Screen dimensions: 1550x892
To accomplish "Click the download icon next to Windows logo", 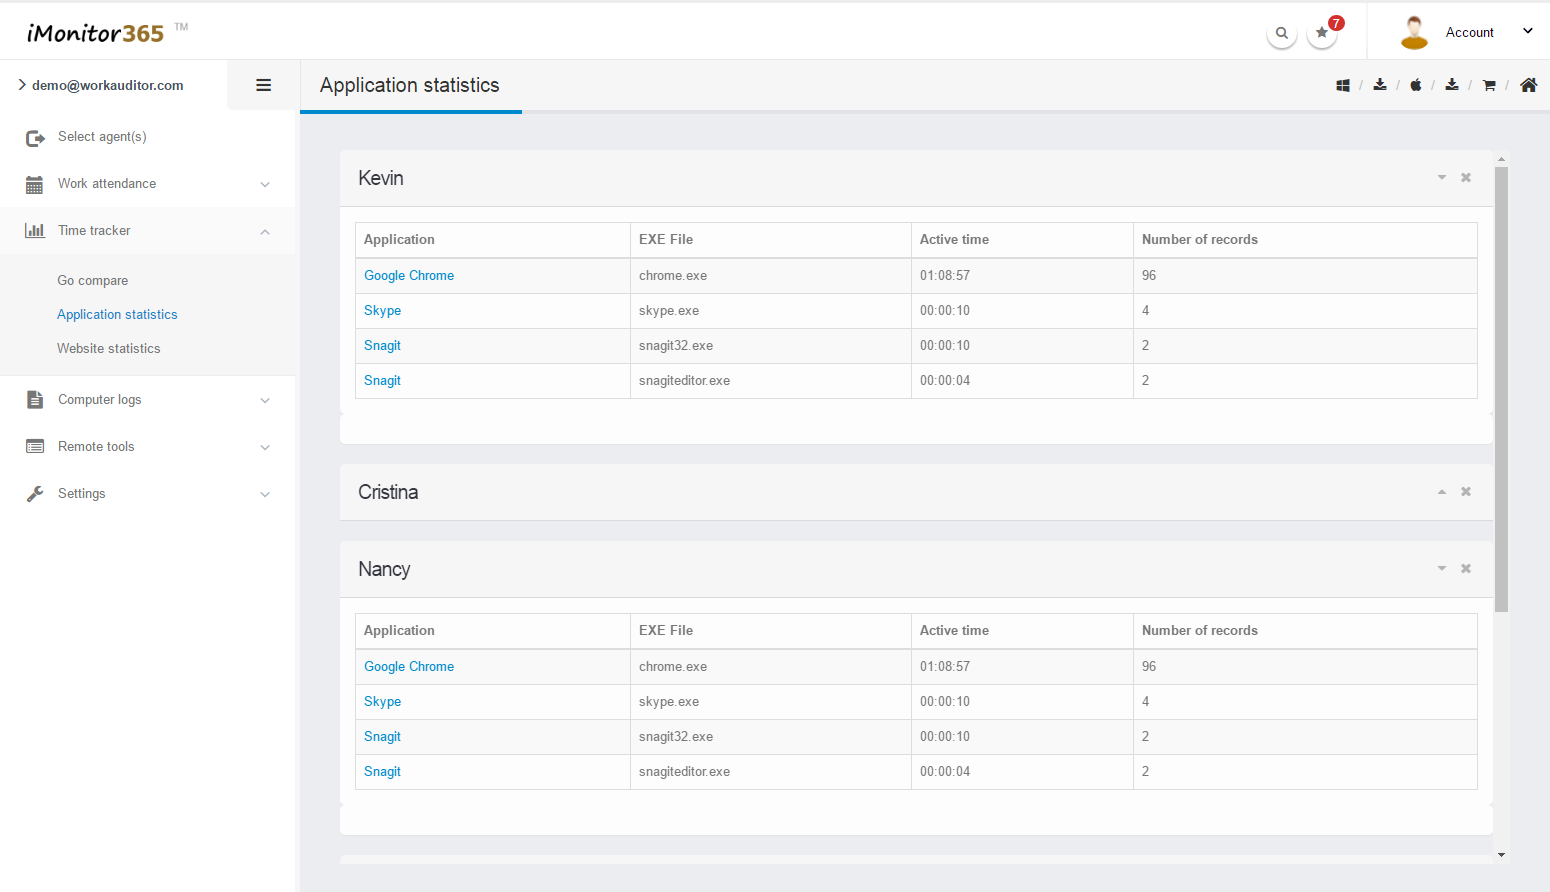I will coord(1380,85).
